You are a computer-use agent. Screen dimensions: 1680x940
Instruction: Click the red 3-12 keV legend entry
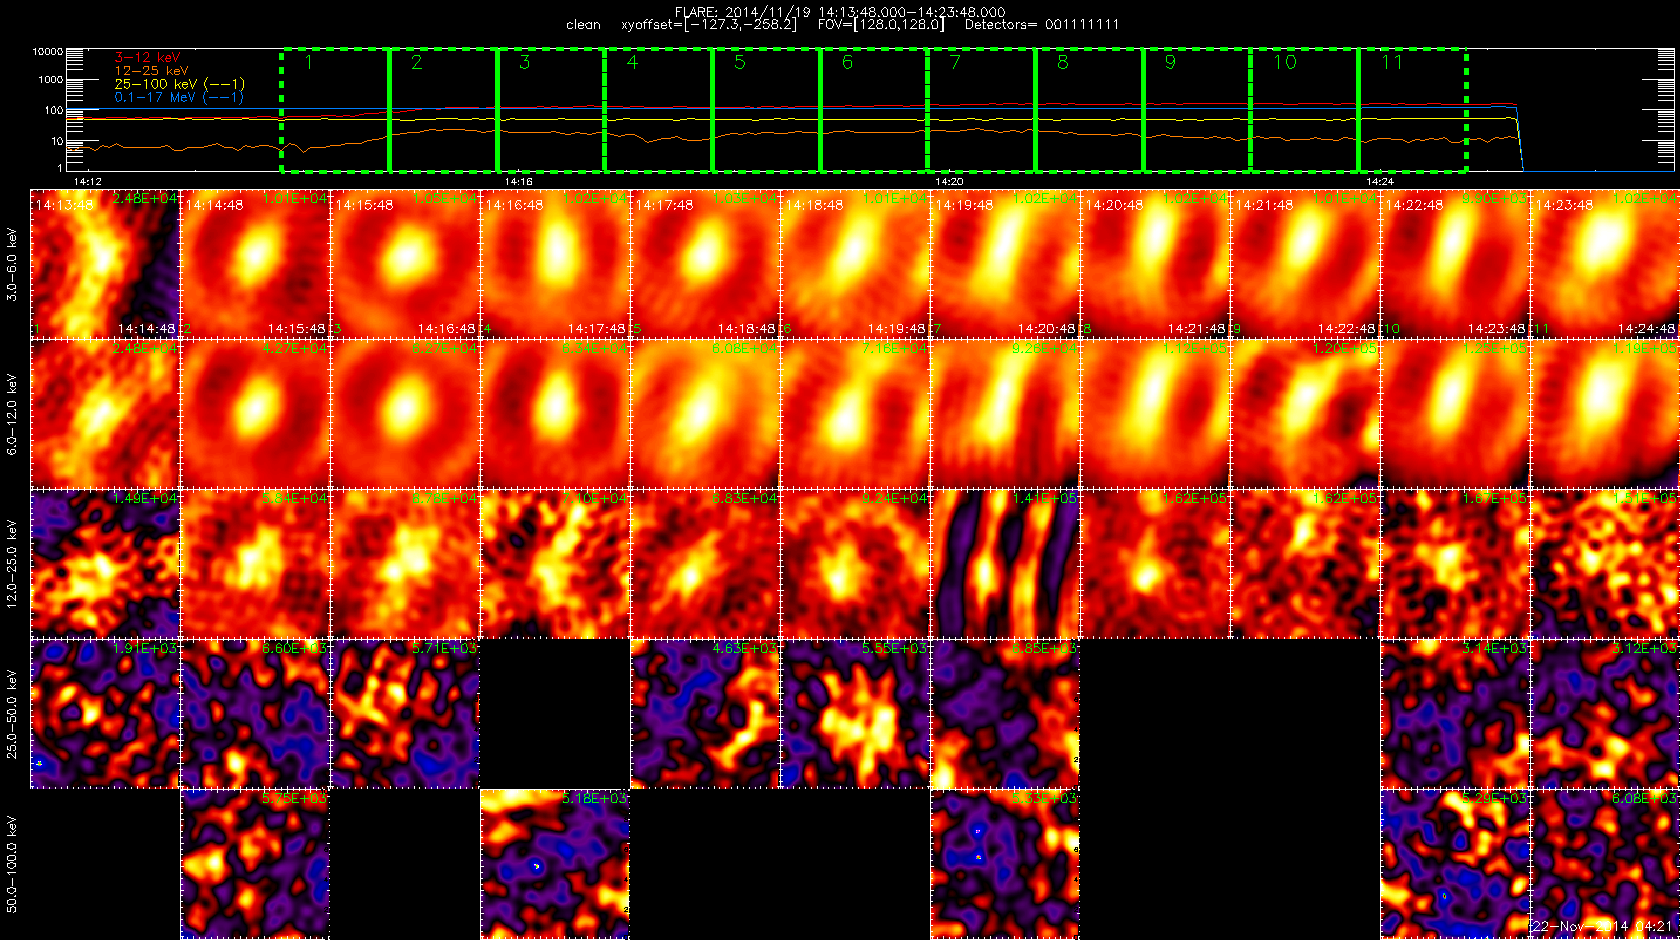tap(147, 58)
